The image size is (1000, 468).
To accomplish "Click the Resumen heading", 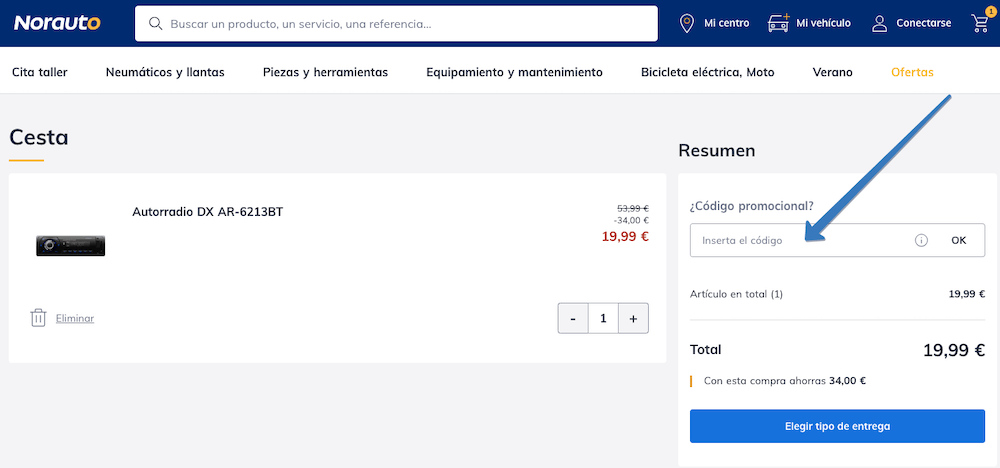I will tap(717, 150).
